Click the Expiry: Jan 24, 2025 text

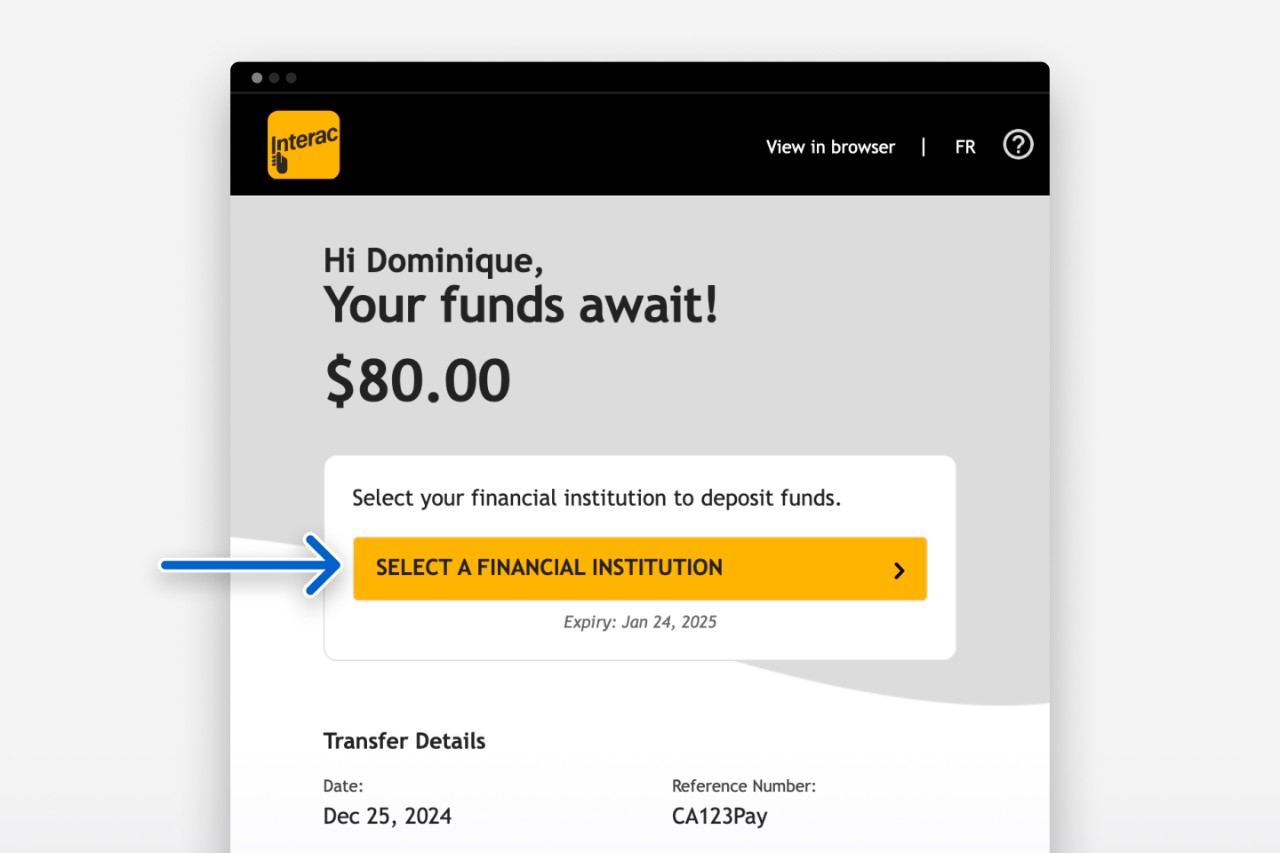[640, 622]
